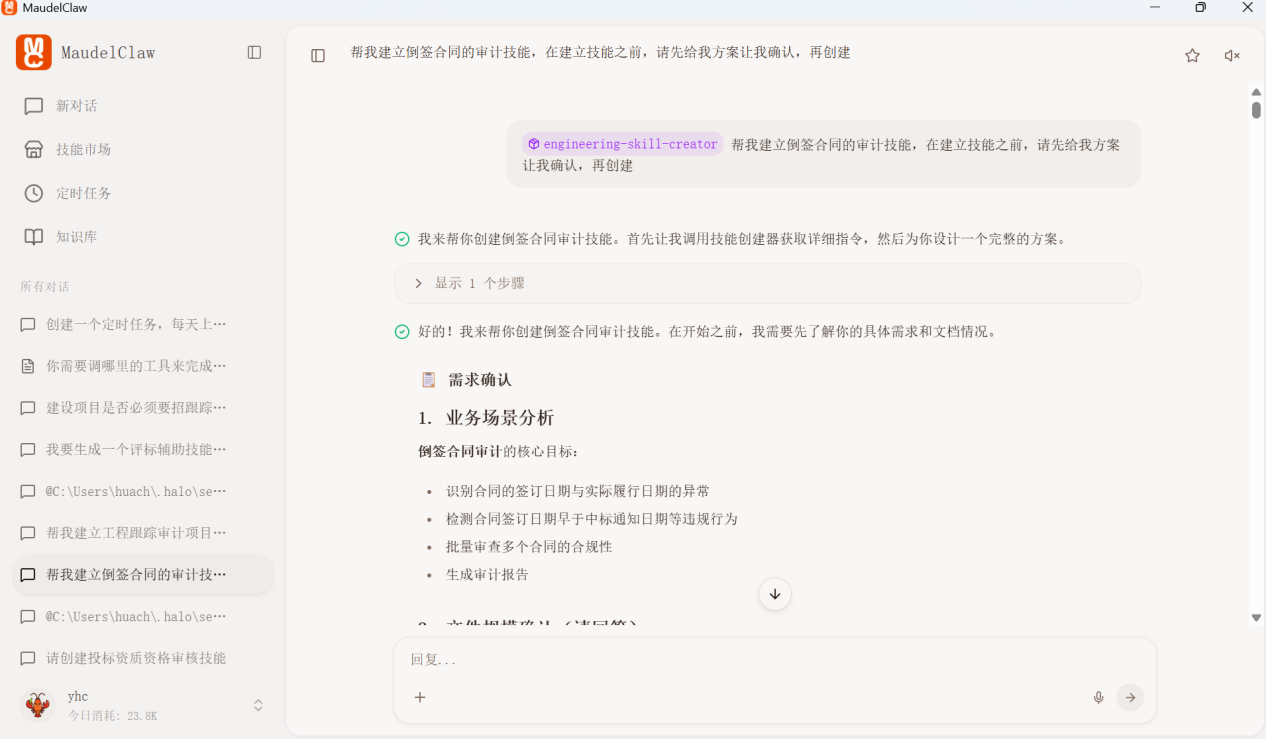
Task: Open conversation 我要生成一个评标辅助技能
Action: [136, 450]
